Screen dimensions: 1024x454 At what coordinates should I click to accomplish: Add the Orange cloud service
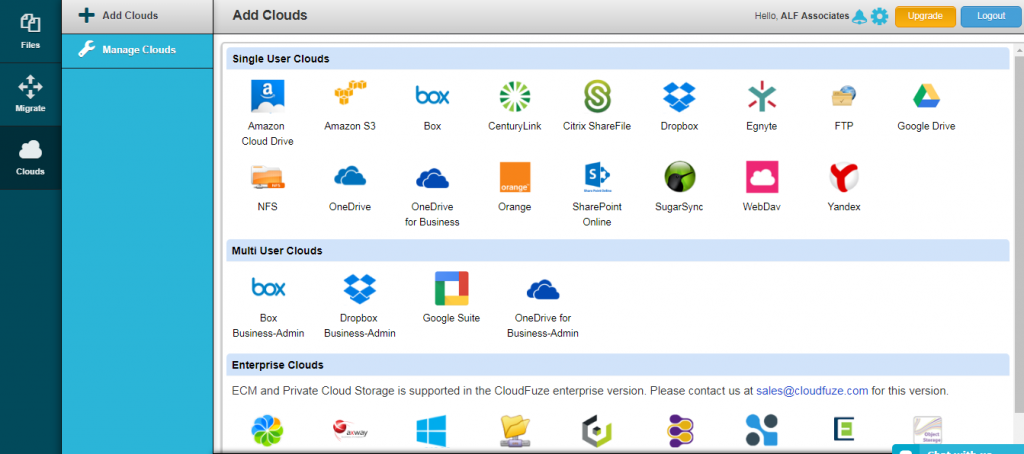tap(515, 177)
